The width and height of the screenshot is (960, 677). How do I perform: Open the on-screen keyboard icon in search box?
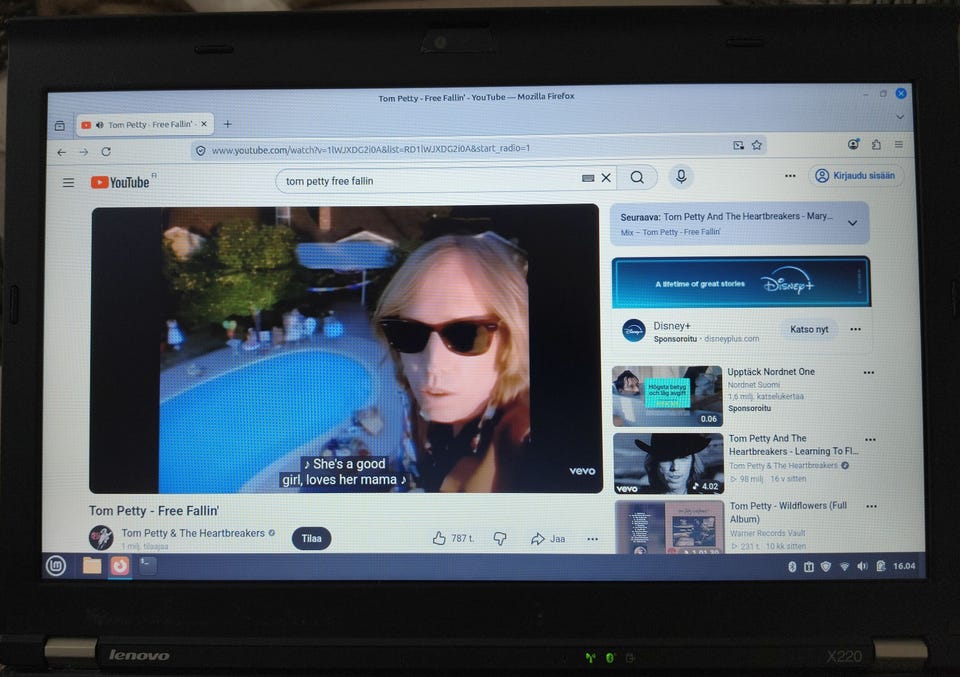588,178
